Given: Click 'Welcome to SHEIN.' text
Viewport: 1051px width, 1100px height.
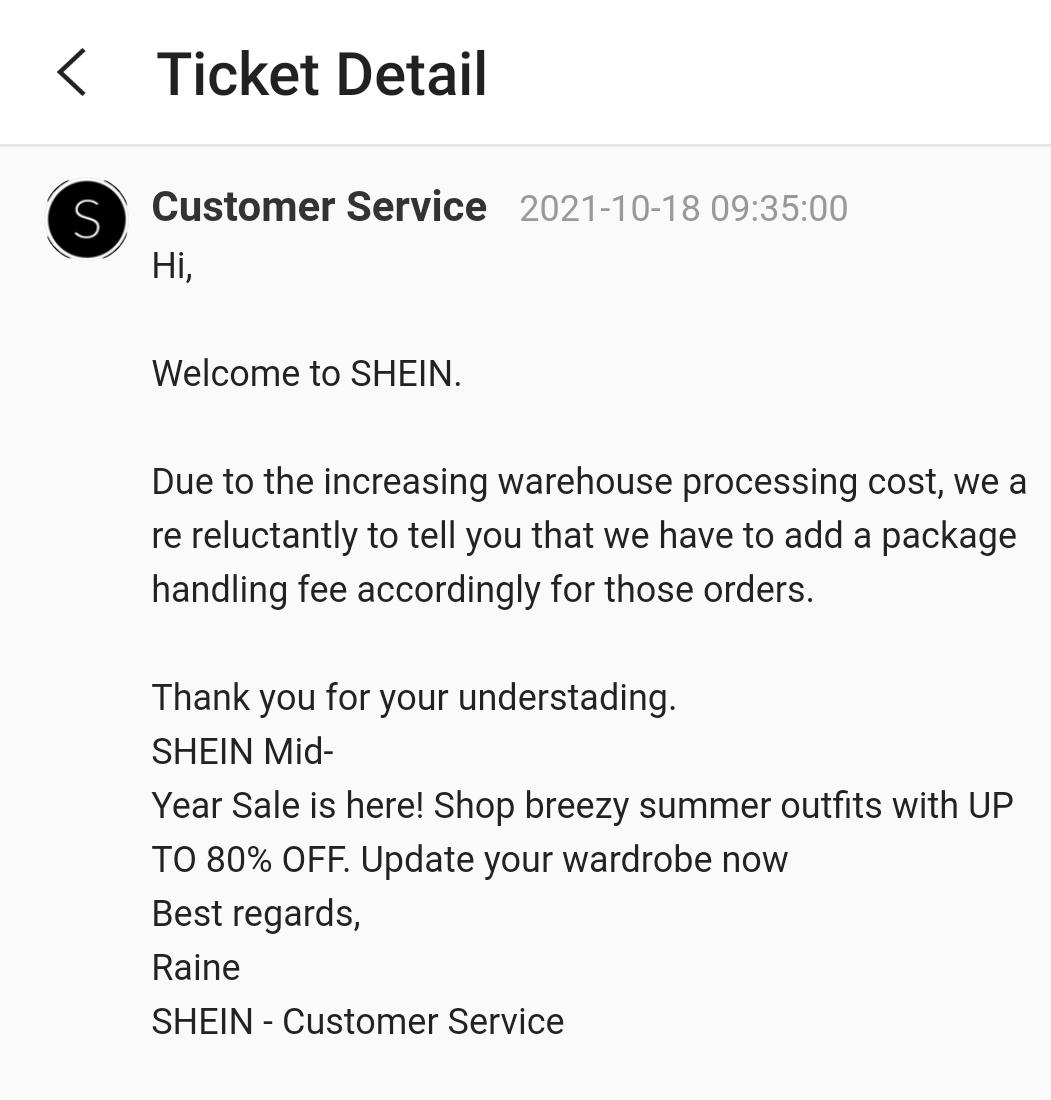Looking at the screenshot, I should 306,372.
